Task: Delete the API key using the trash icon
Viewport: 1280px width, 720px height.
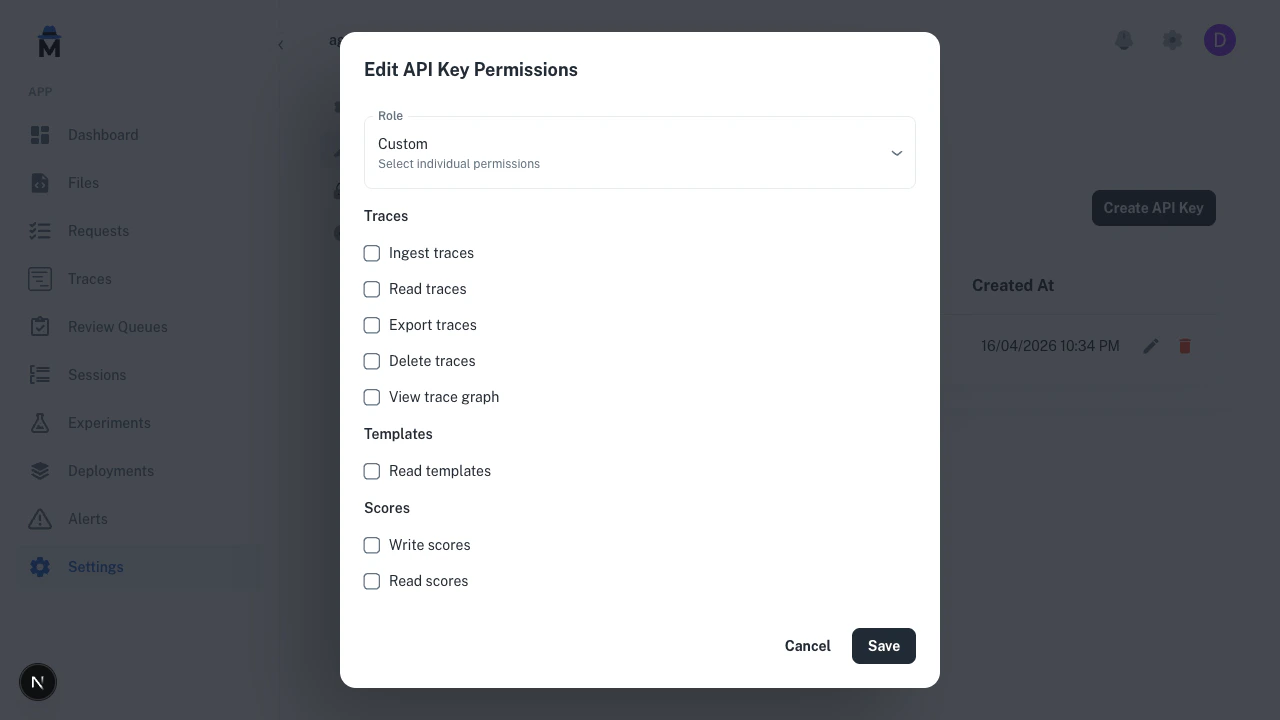Action: [1184, 346]
